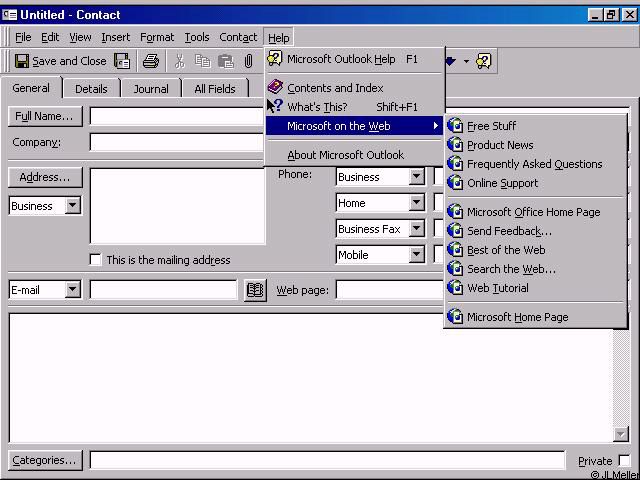Open the small toolbar dropdown arrow before help icon
The width and height of the screenshot is (640, 480).
click(466, 62)
